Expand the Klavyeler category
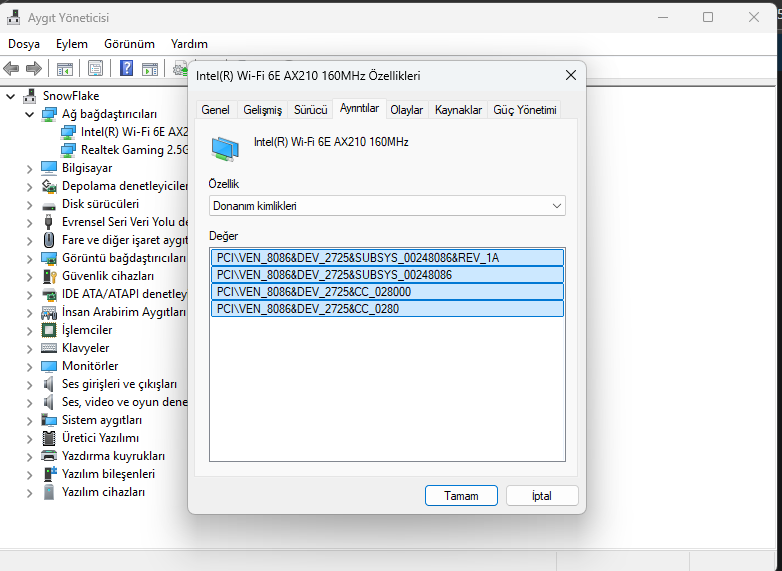Image resolution: width=782 pixels, height=571 pixels. coord(29,348)
